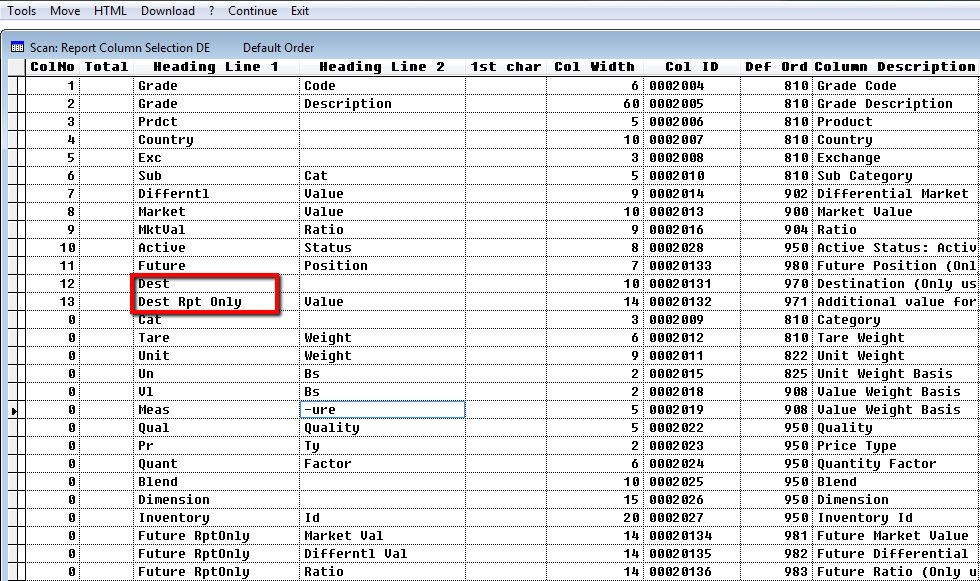Click the 'Dimension' Heading Line 1 cell

216,500
